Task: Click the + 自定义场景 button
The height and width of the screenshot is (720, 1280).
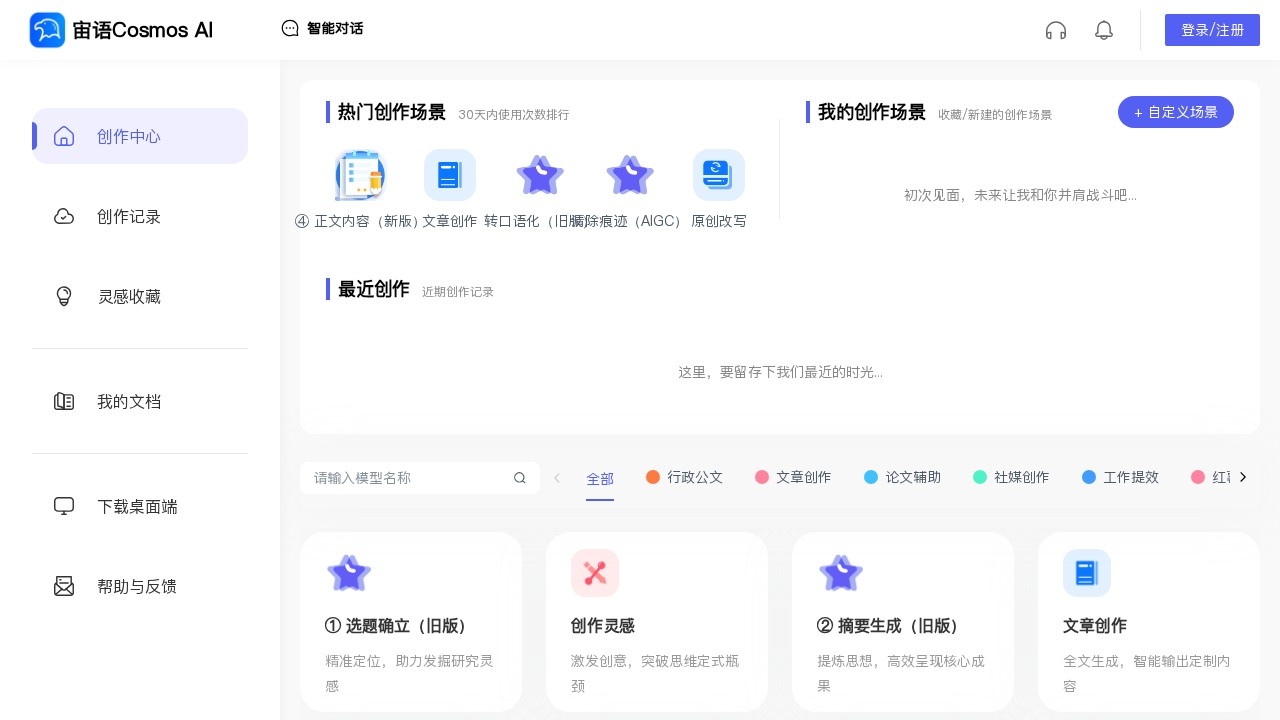Action: point(1175,112)
